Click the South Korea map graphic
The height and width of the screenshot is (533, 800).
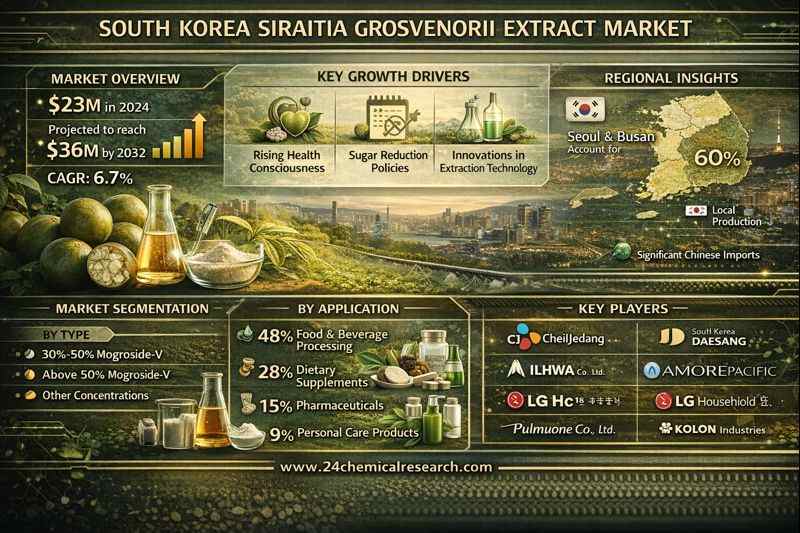click(x=697, y=146)
